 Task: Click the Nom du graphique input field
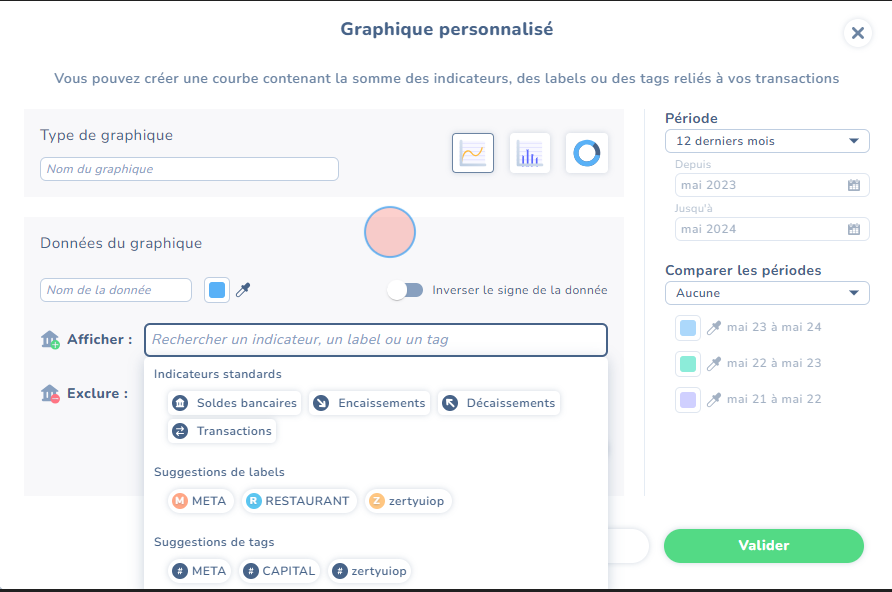tap(189, 169)
